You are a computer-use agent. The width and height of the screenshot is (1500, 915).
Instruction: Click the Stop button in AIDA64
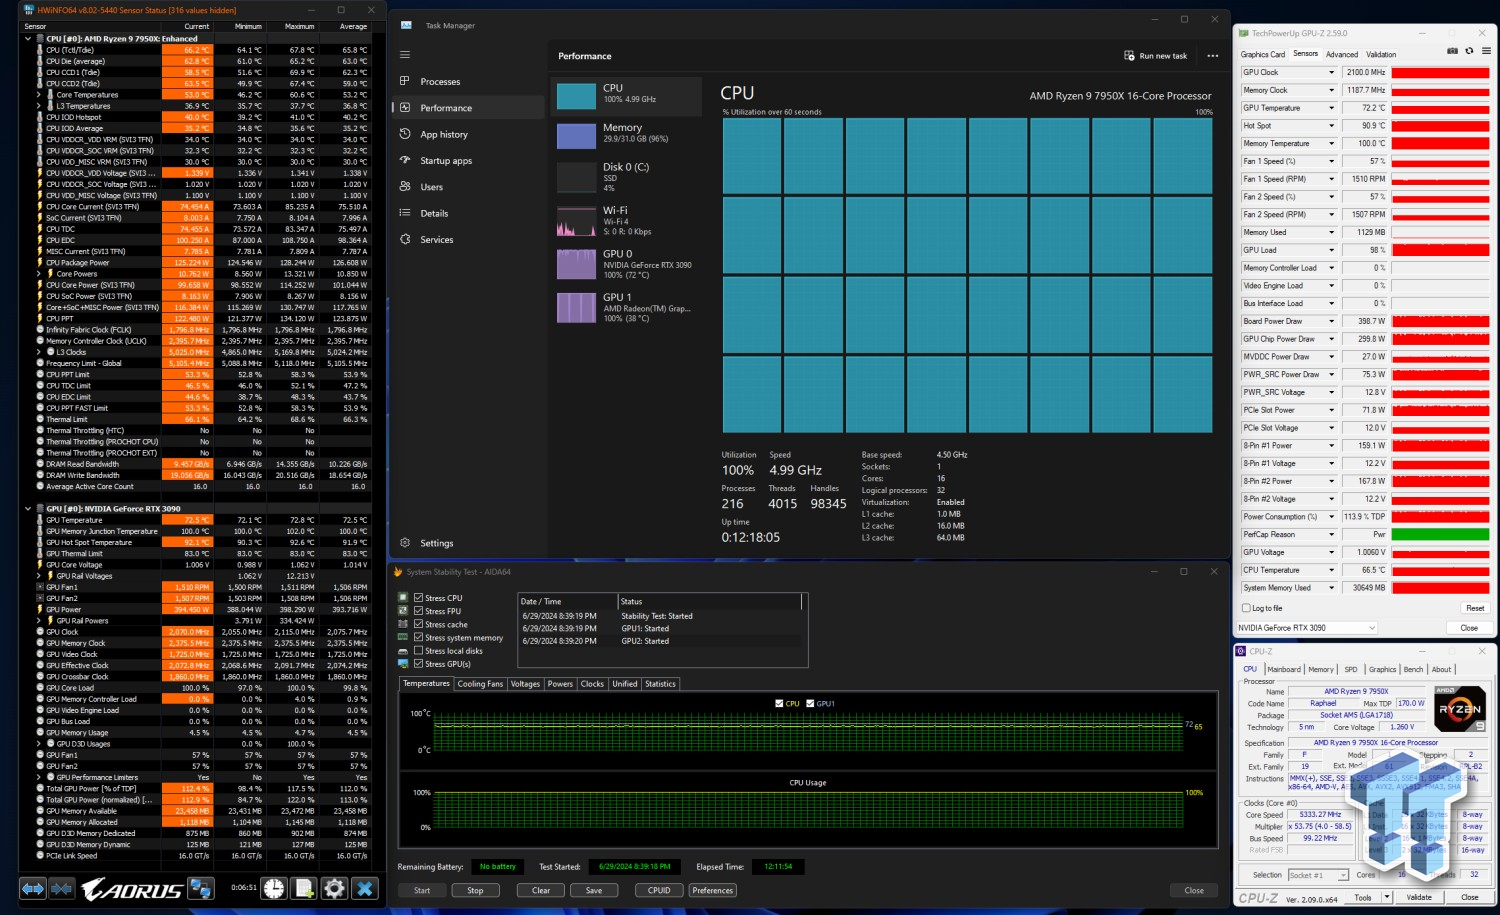tap(475, 890)
